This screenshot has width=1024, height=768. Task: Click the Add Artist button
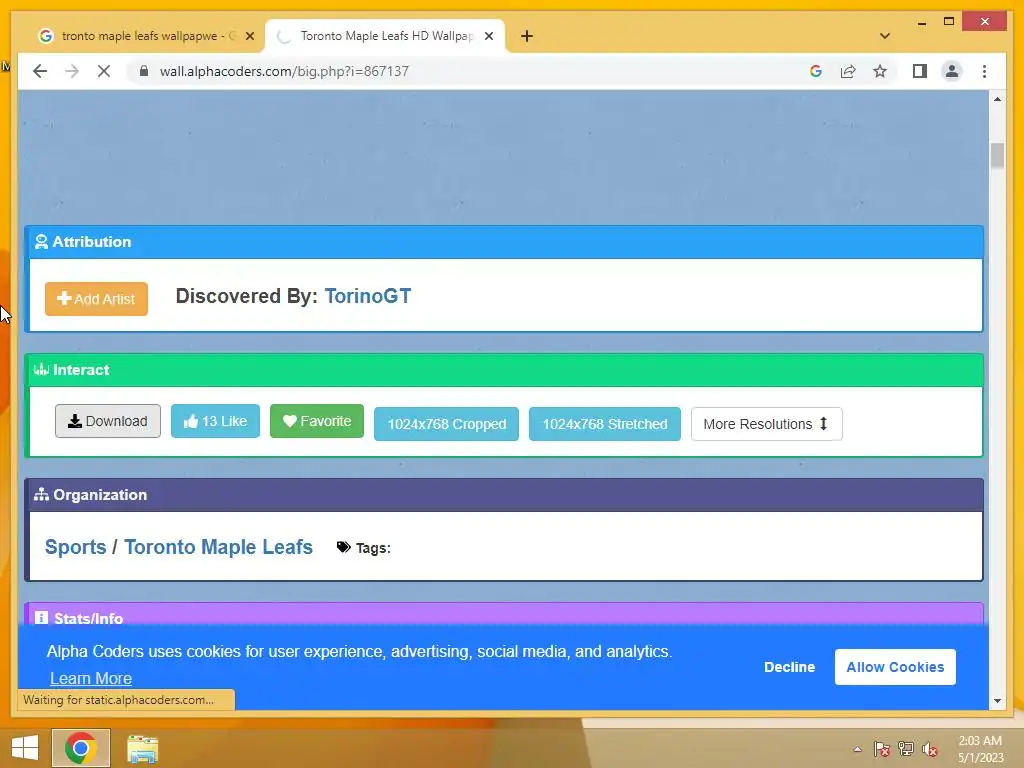96,299
